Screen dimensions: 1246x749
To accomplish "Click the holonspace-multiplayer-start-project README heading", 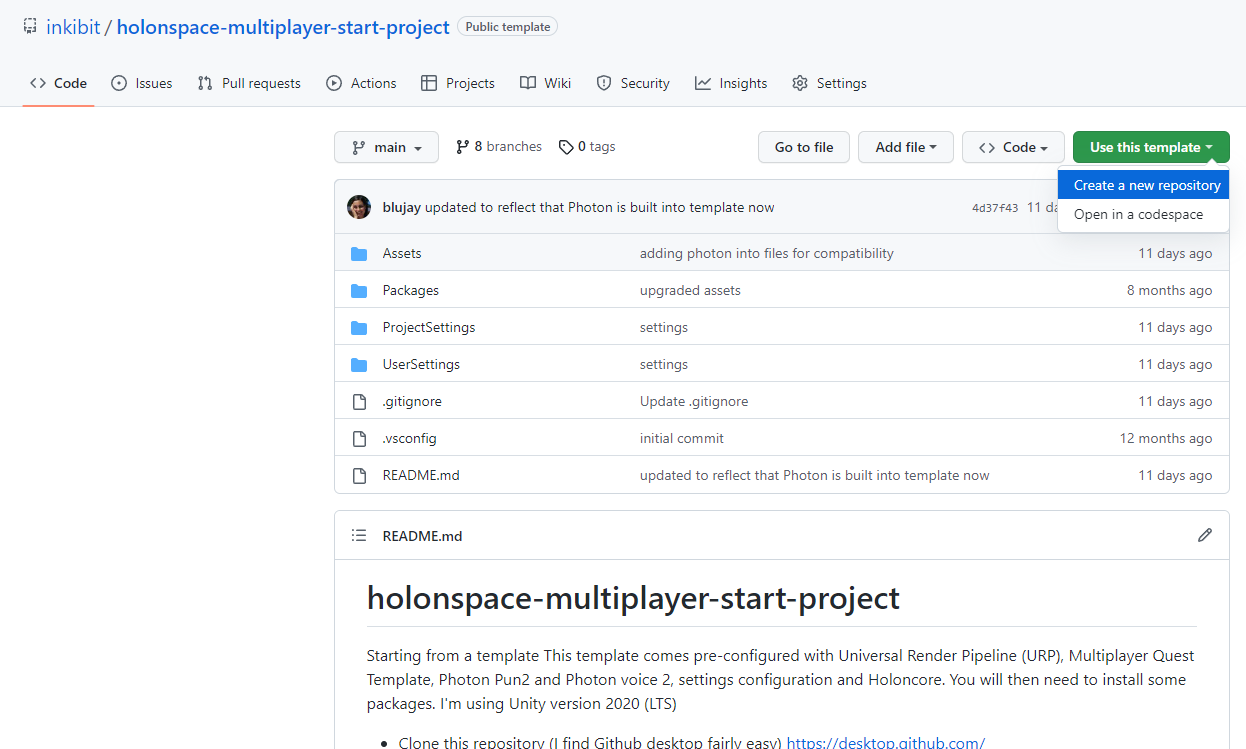I will coord(633,598).
